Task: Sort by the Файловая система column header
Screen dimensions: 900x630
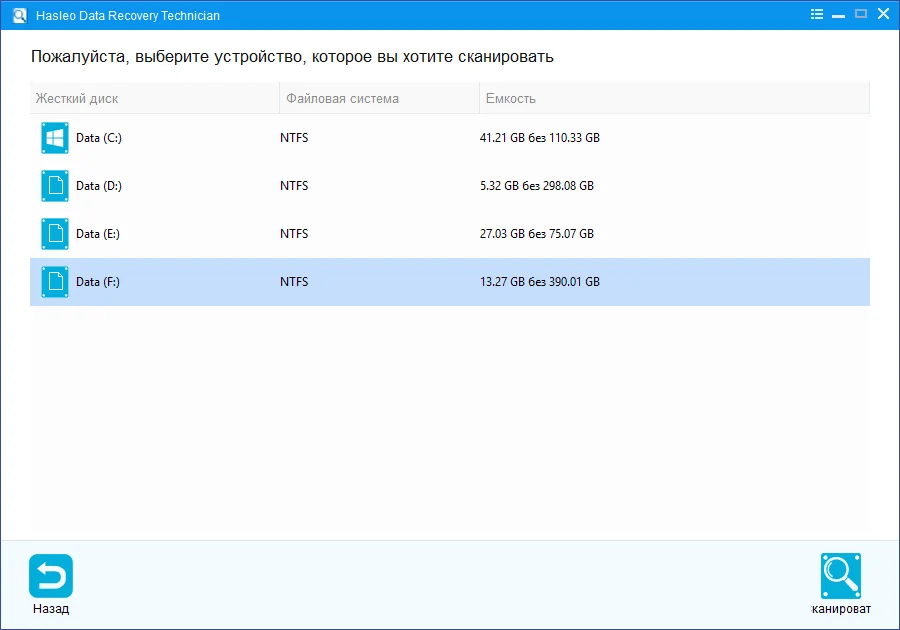Action: (342, 99)
